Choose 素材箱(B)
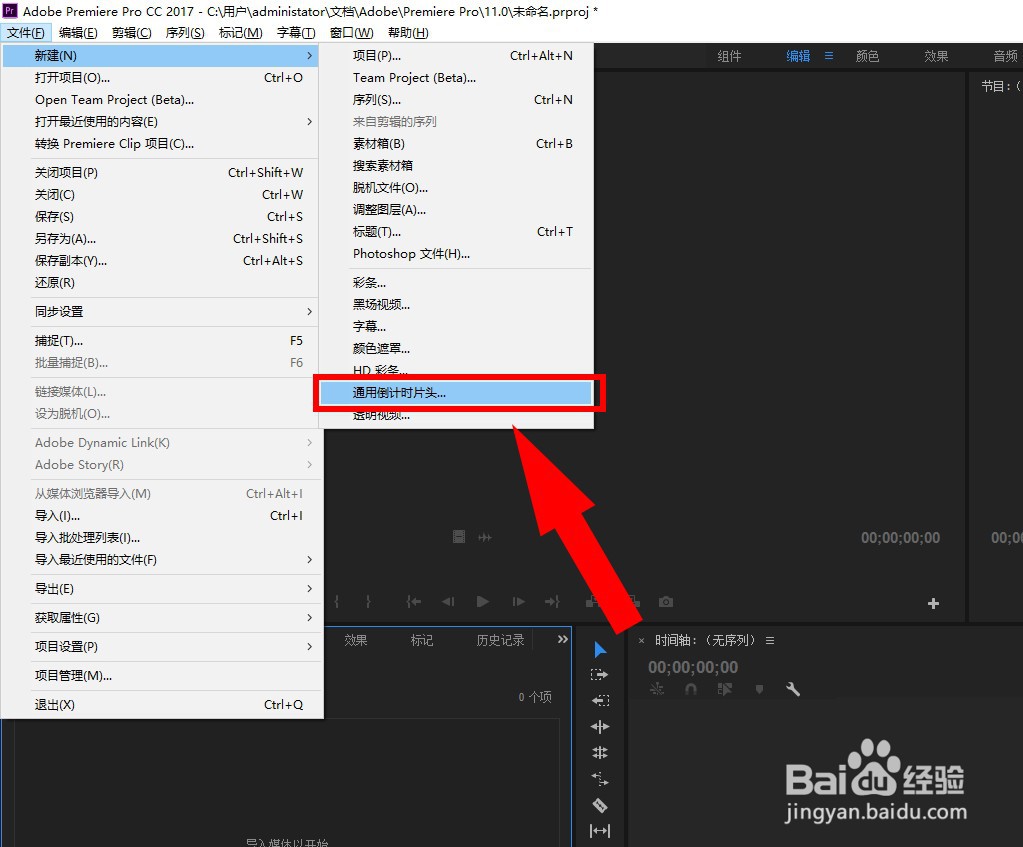 click(456, 144)
